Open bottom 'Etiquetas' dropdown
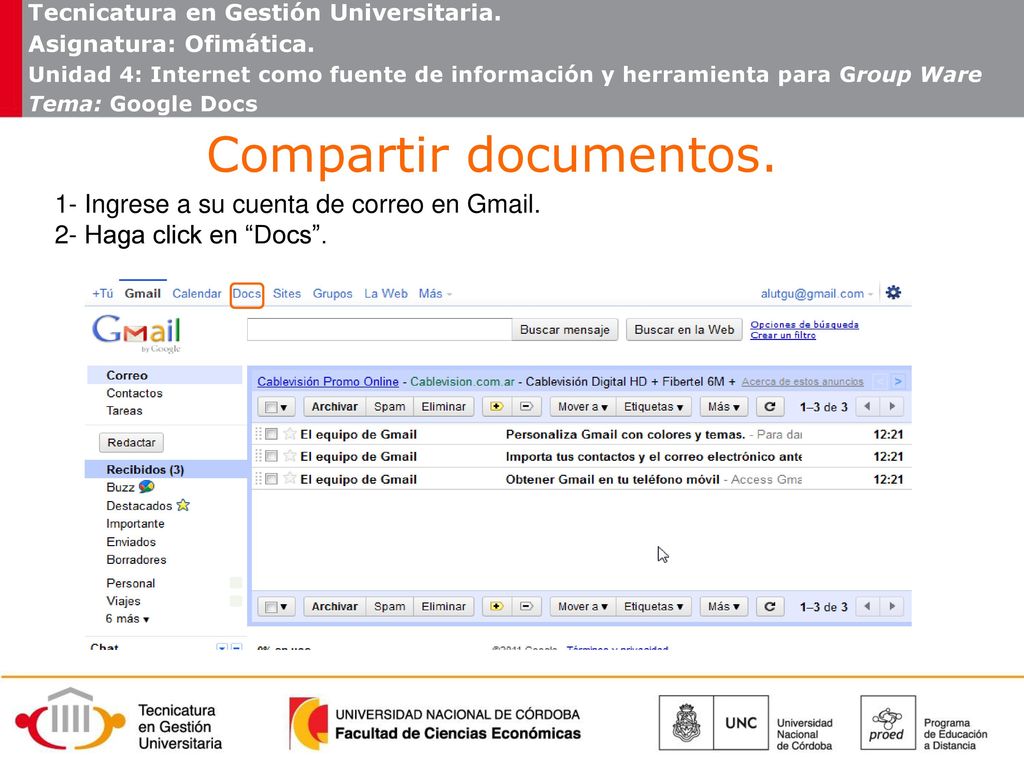 (653, 606)
